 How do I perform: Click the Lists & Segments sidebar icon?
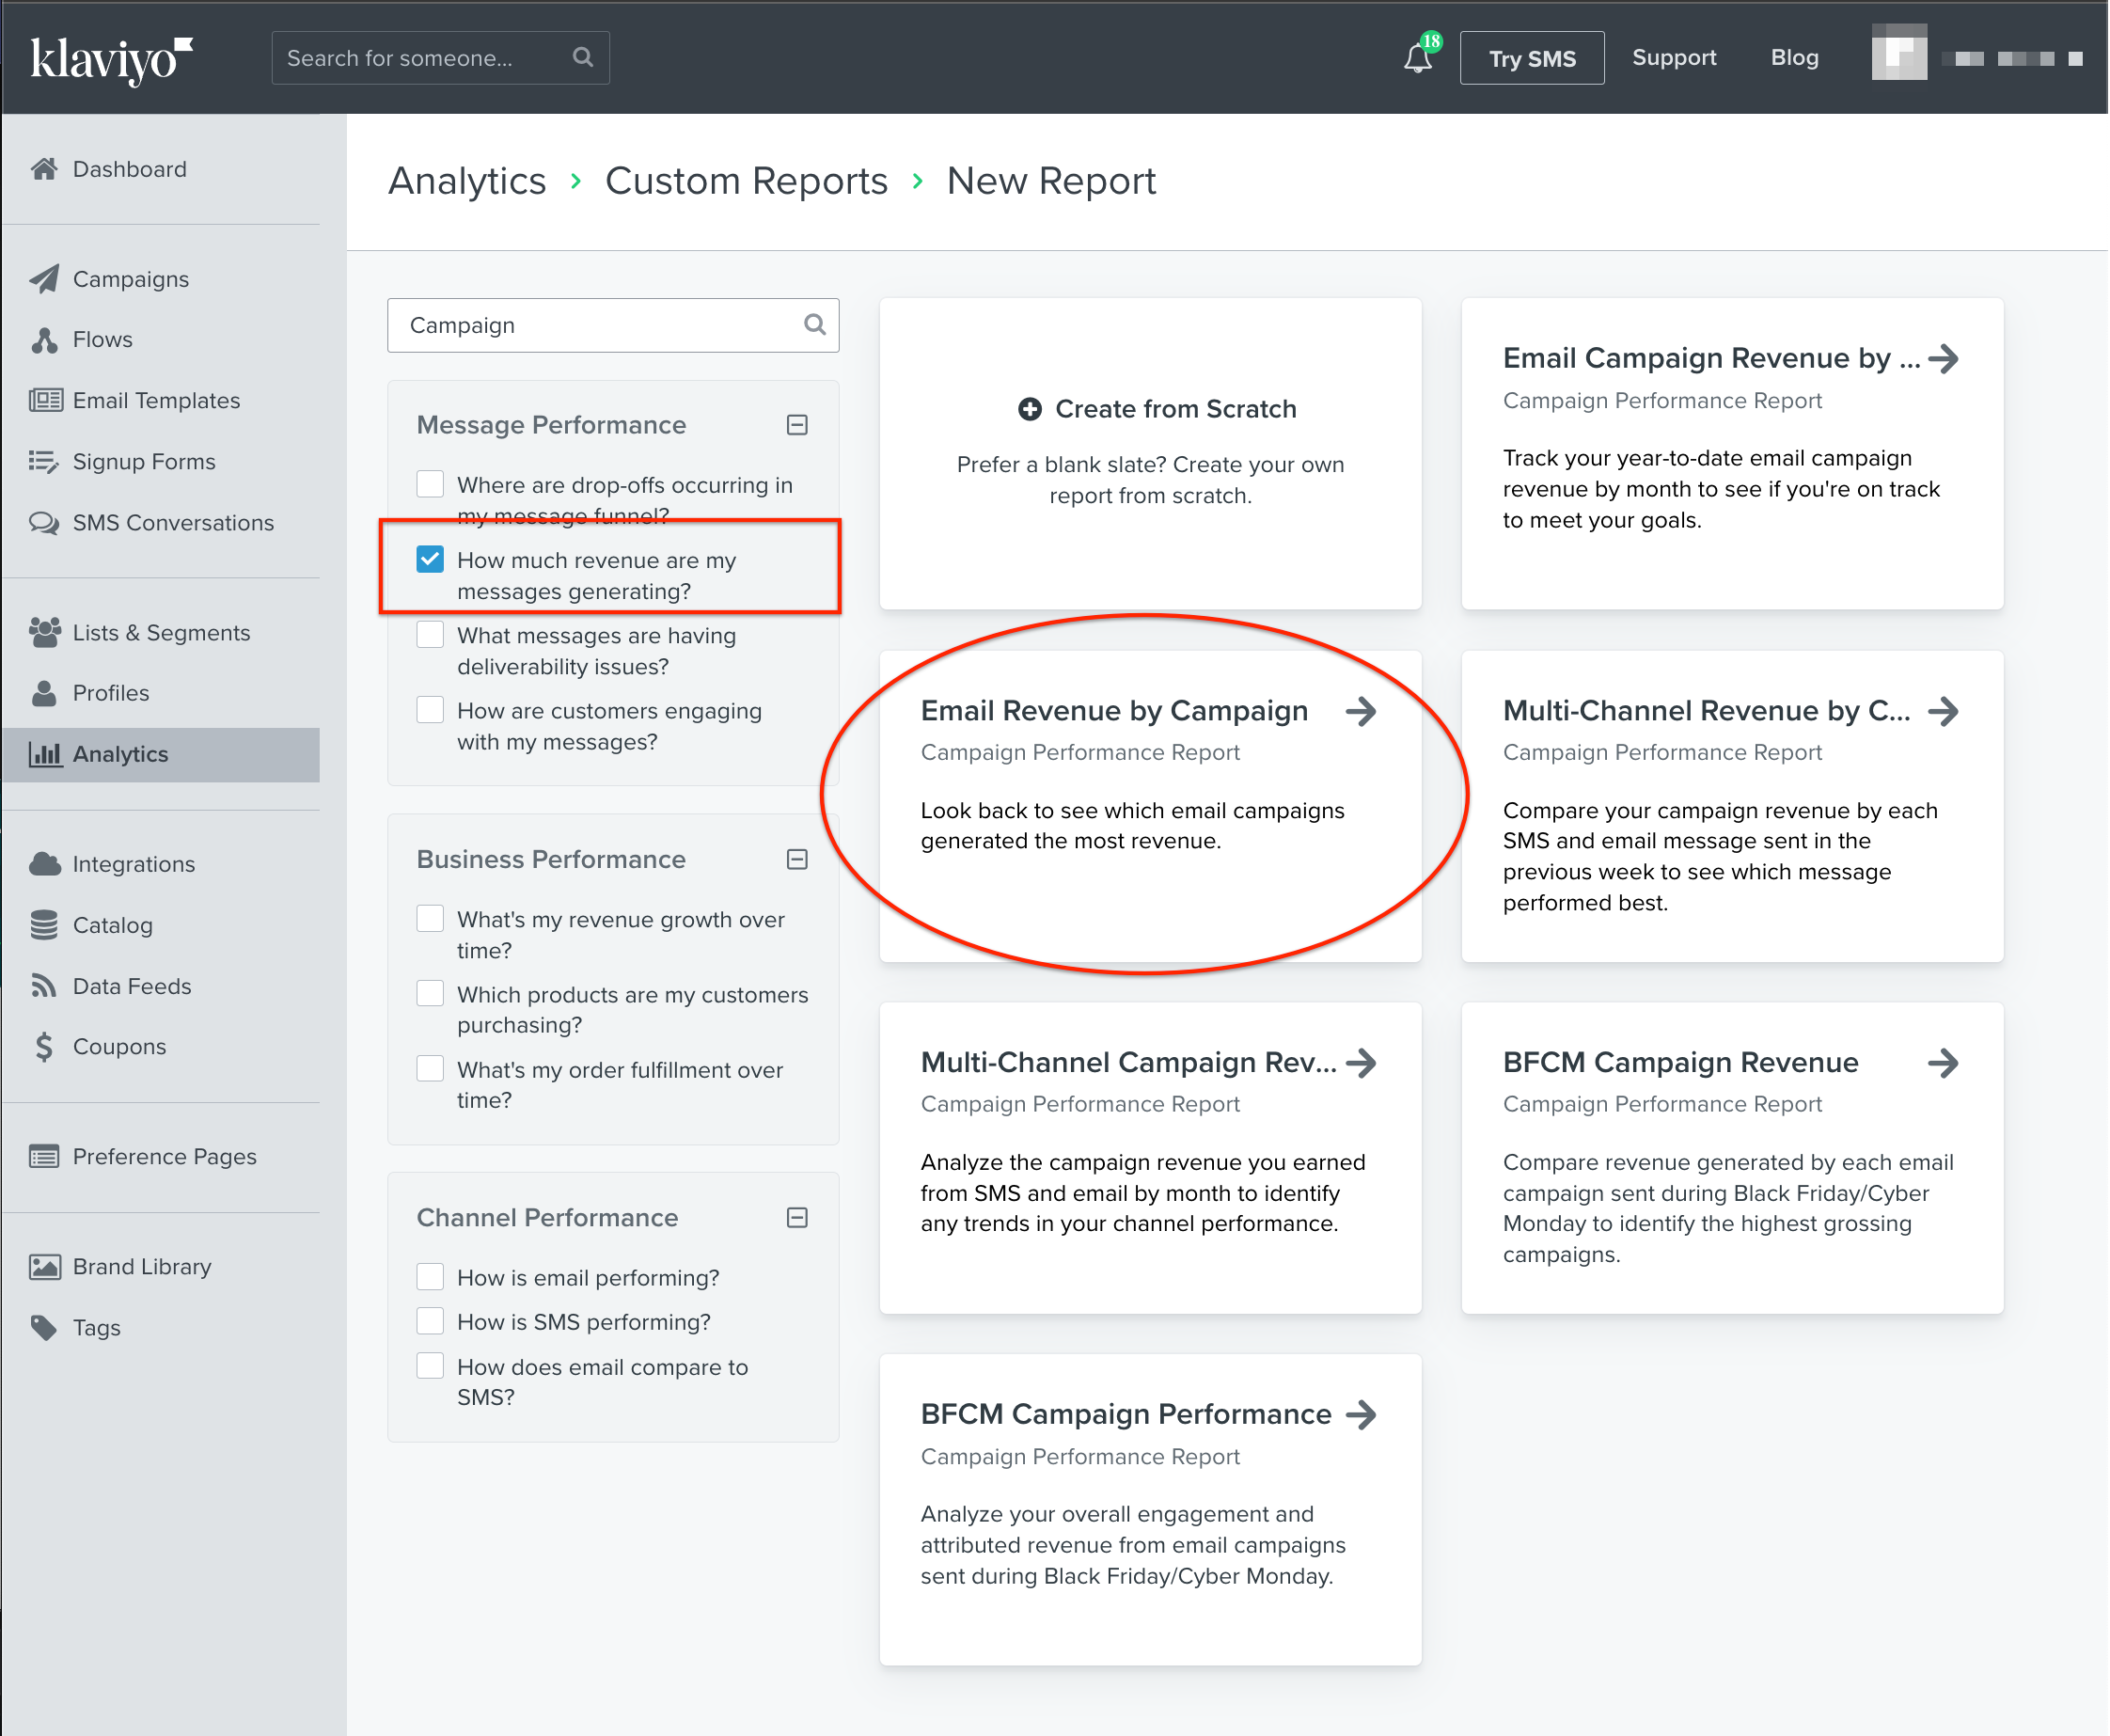click(47, 629)
